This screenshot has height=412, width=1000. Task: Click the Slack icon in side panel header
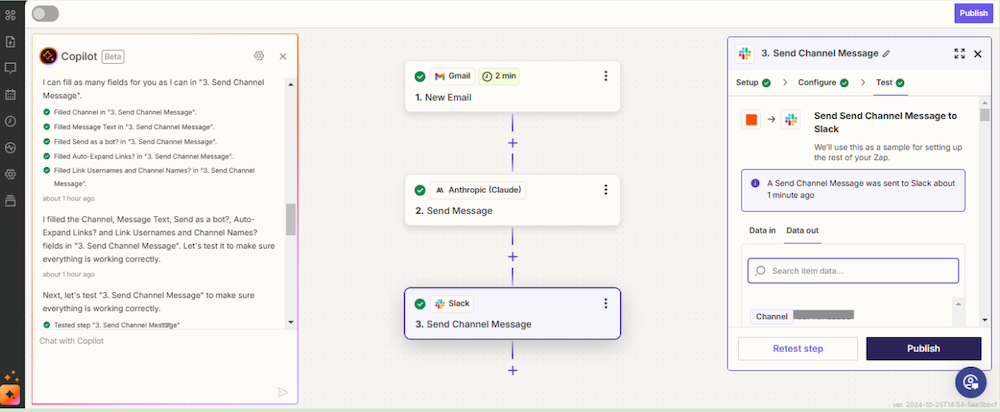(744, 54)
